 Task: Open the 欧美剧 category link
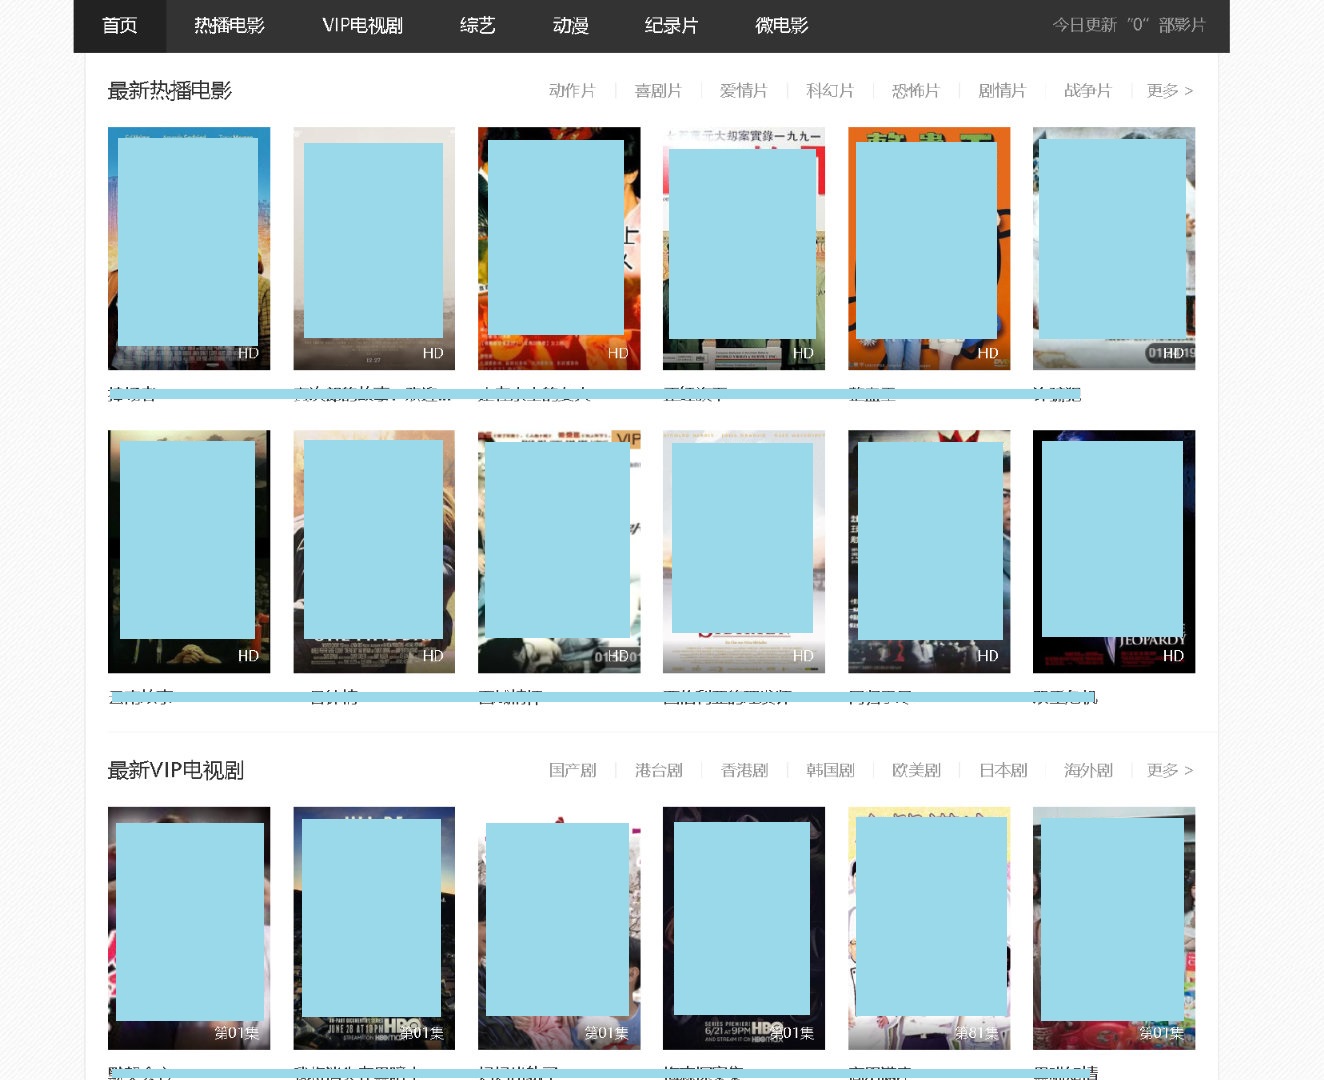(x=916, y=770)
